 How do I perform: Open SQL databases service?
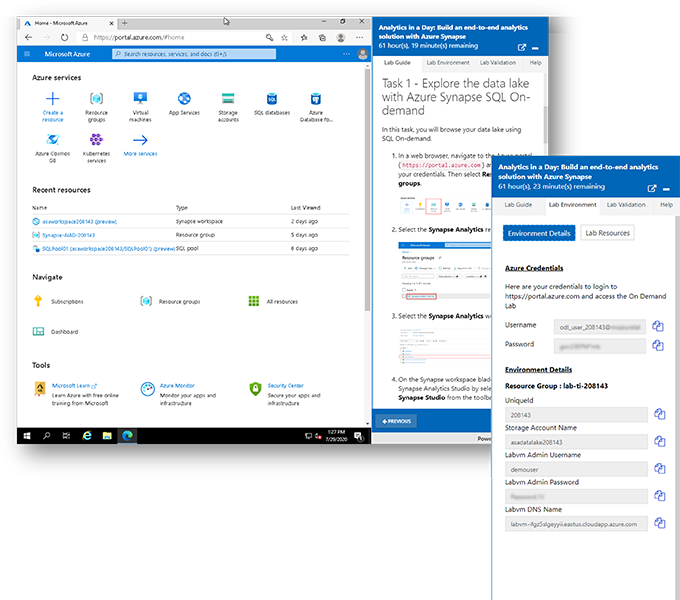click(x=272, y=99)
